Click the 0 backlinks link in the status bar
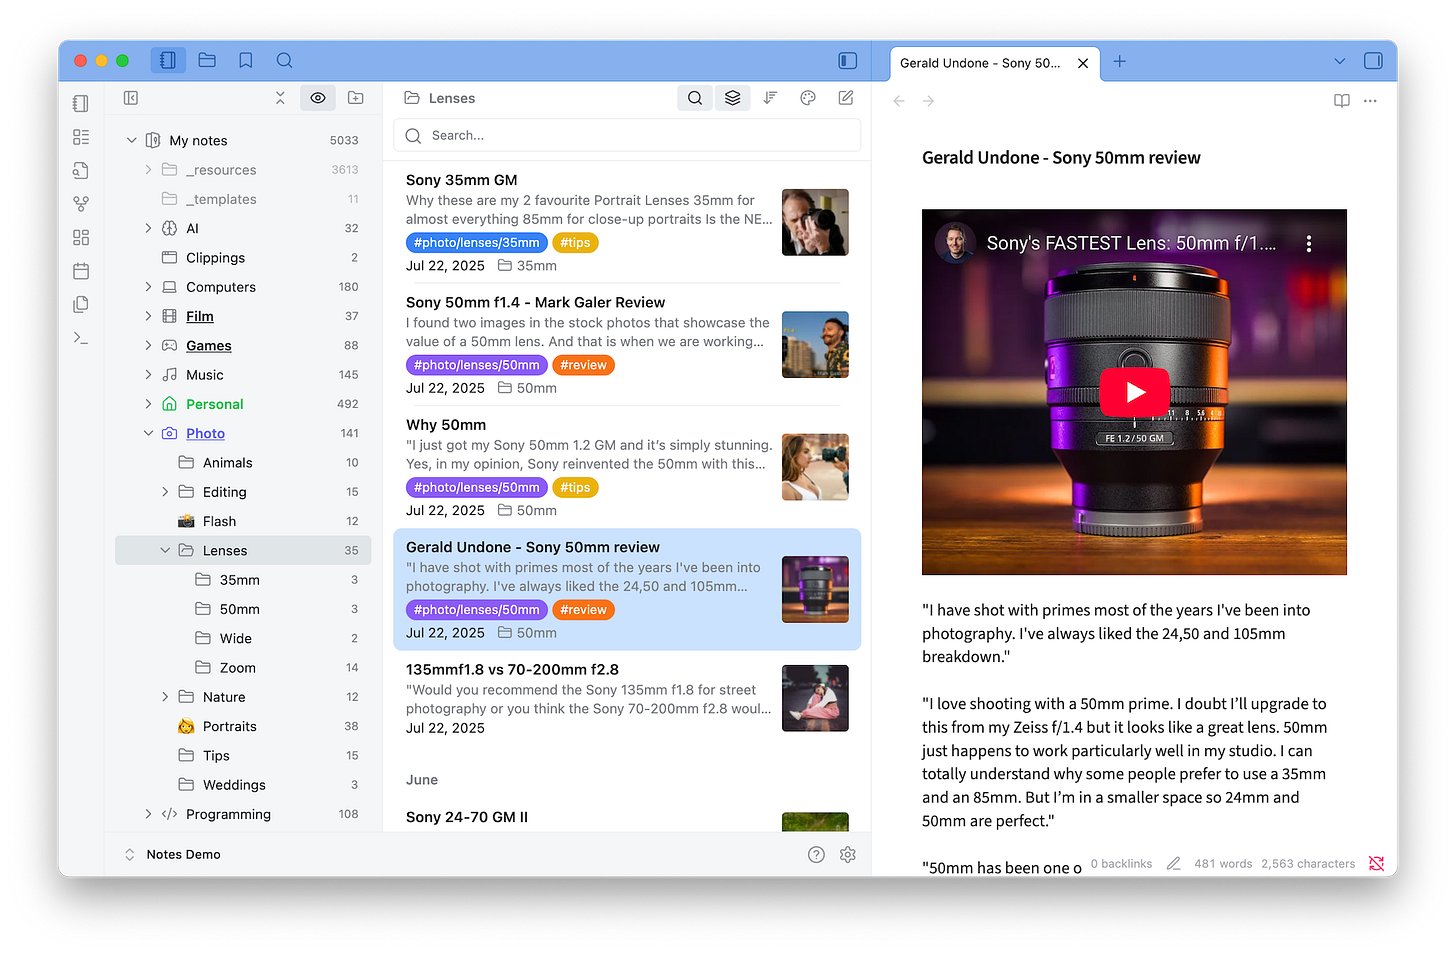 click(x=1120, y=863)
